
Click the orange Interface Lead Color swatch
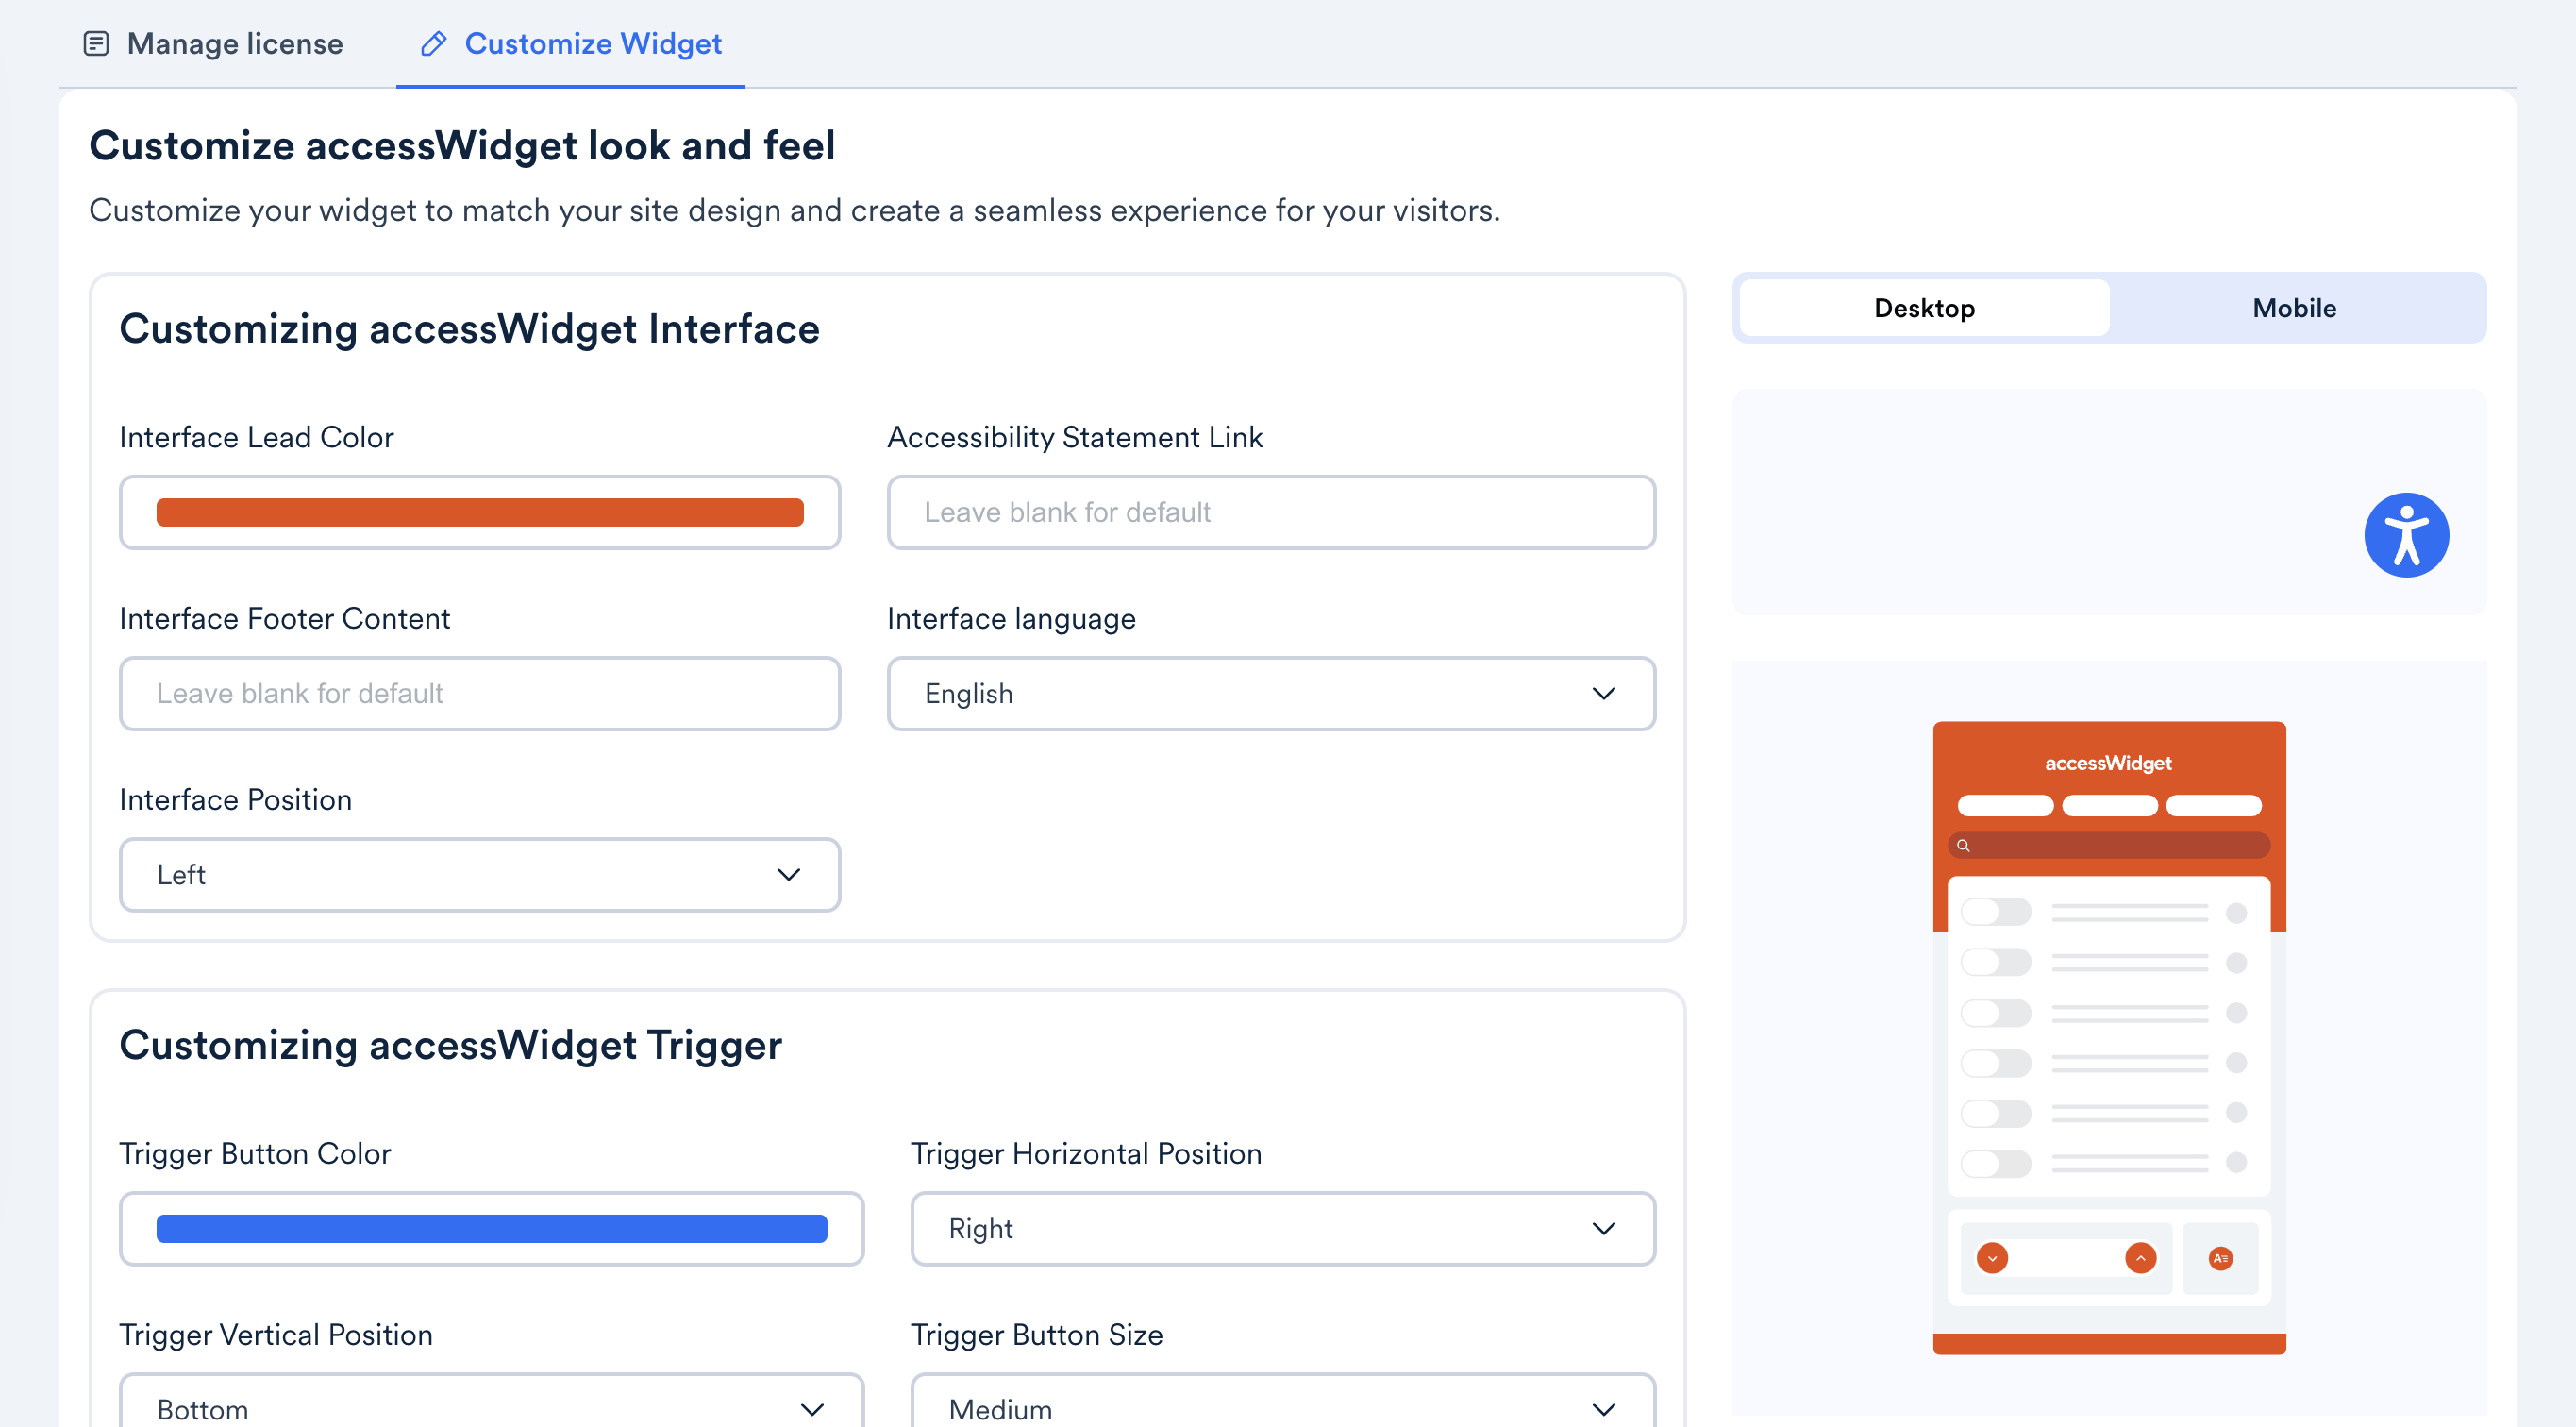(x=479, y=512)
